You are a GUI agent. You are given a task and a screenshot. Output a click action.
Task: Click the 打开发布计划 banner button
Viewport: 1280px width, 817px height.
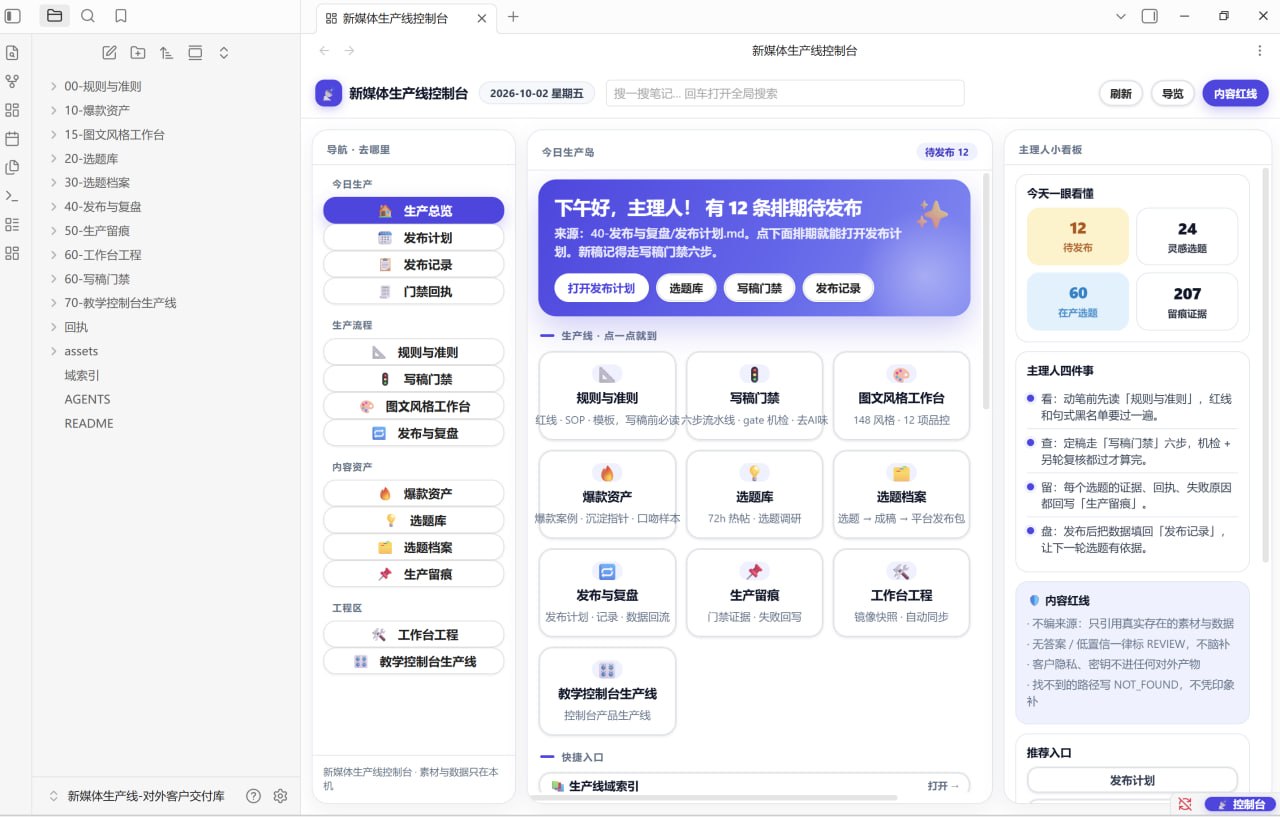[601, 288]
